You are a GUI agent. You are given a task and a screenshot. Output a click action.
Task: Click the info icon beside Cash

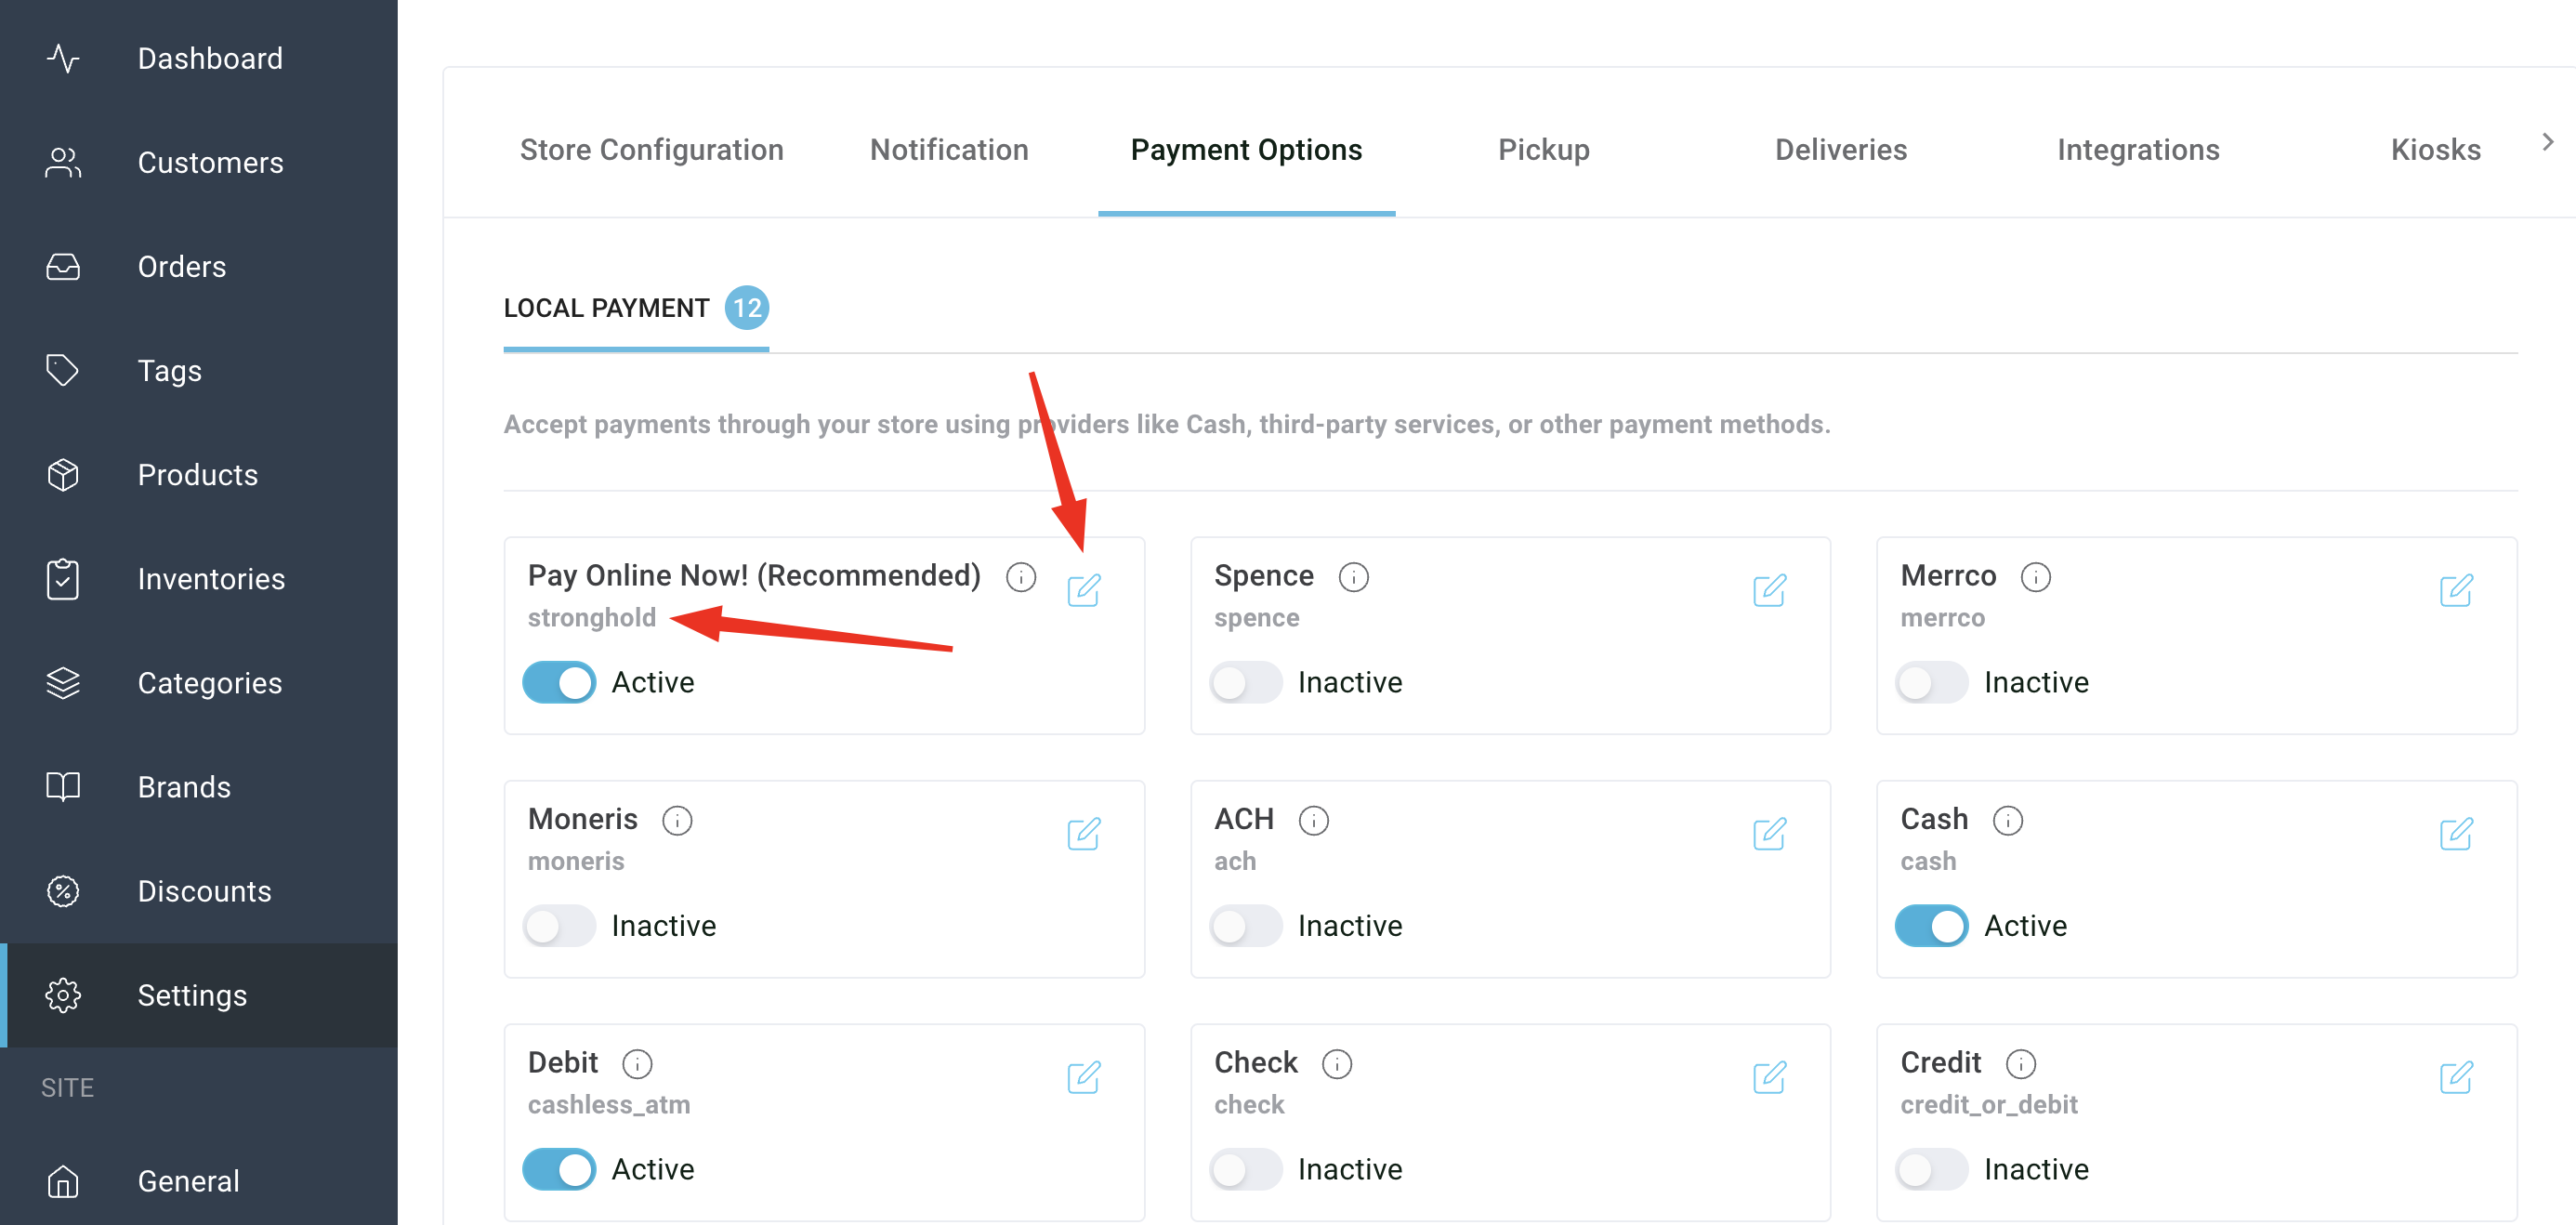click(x=2008, y=820)
